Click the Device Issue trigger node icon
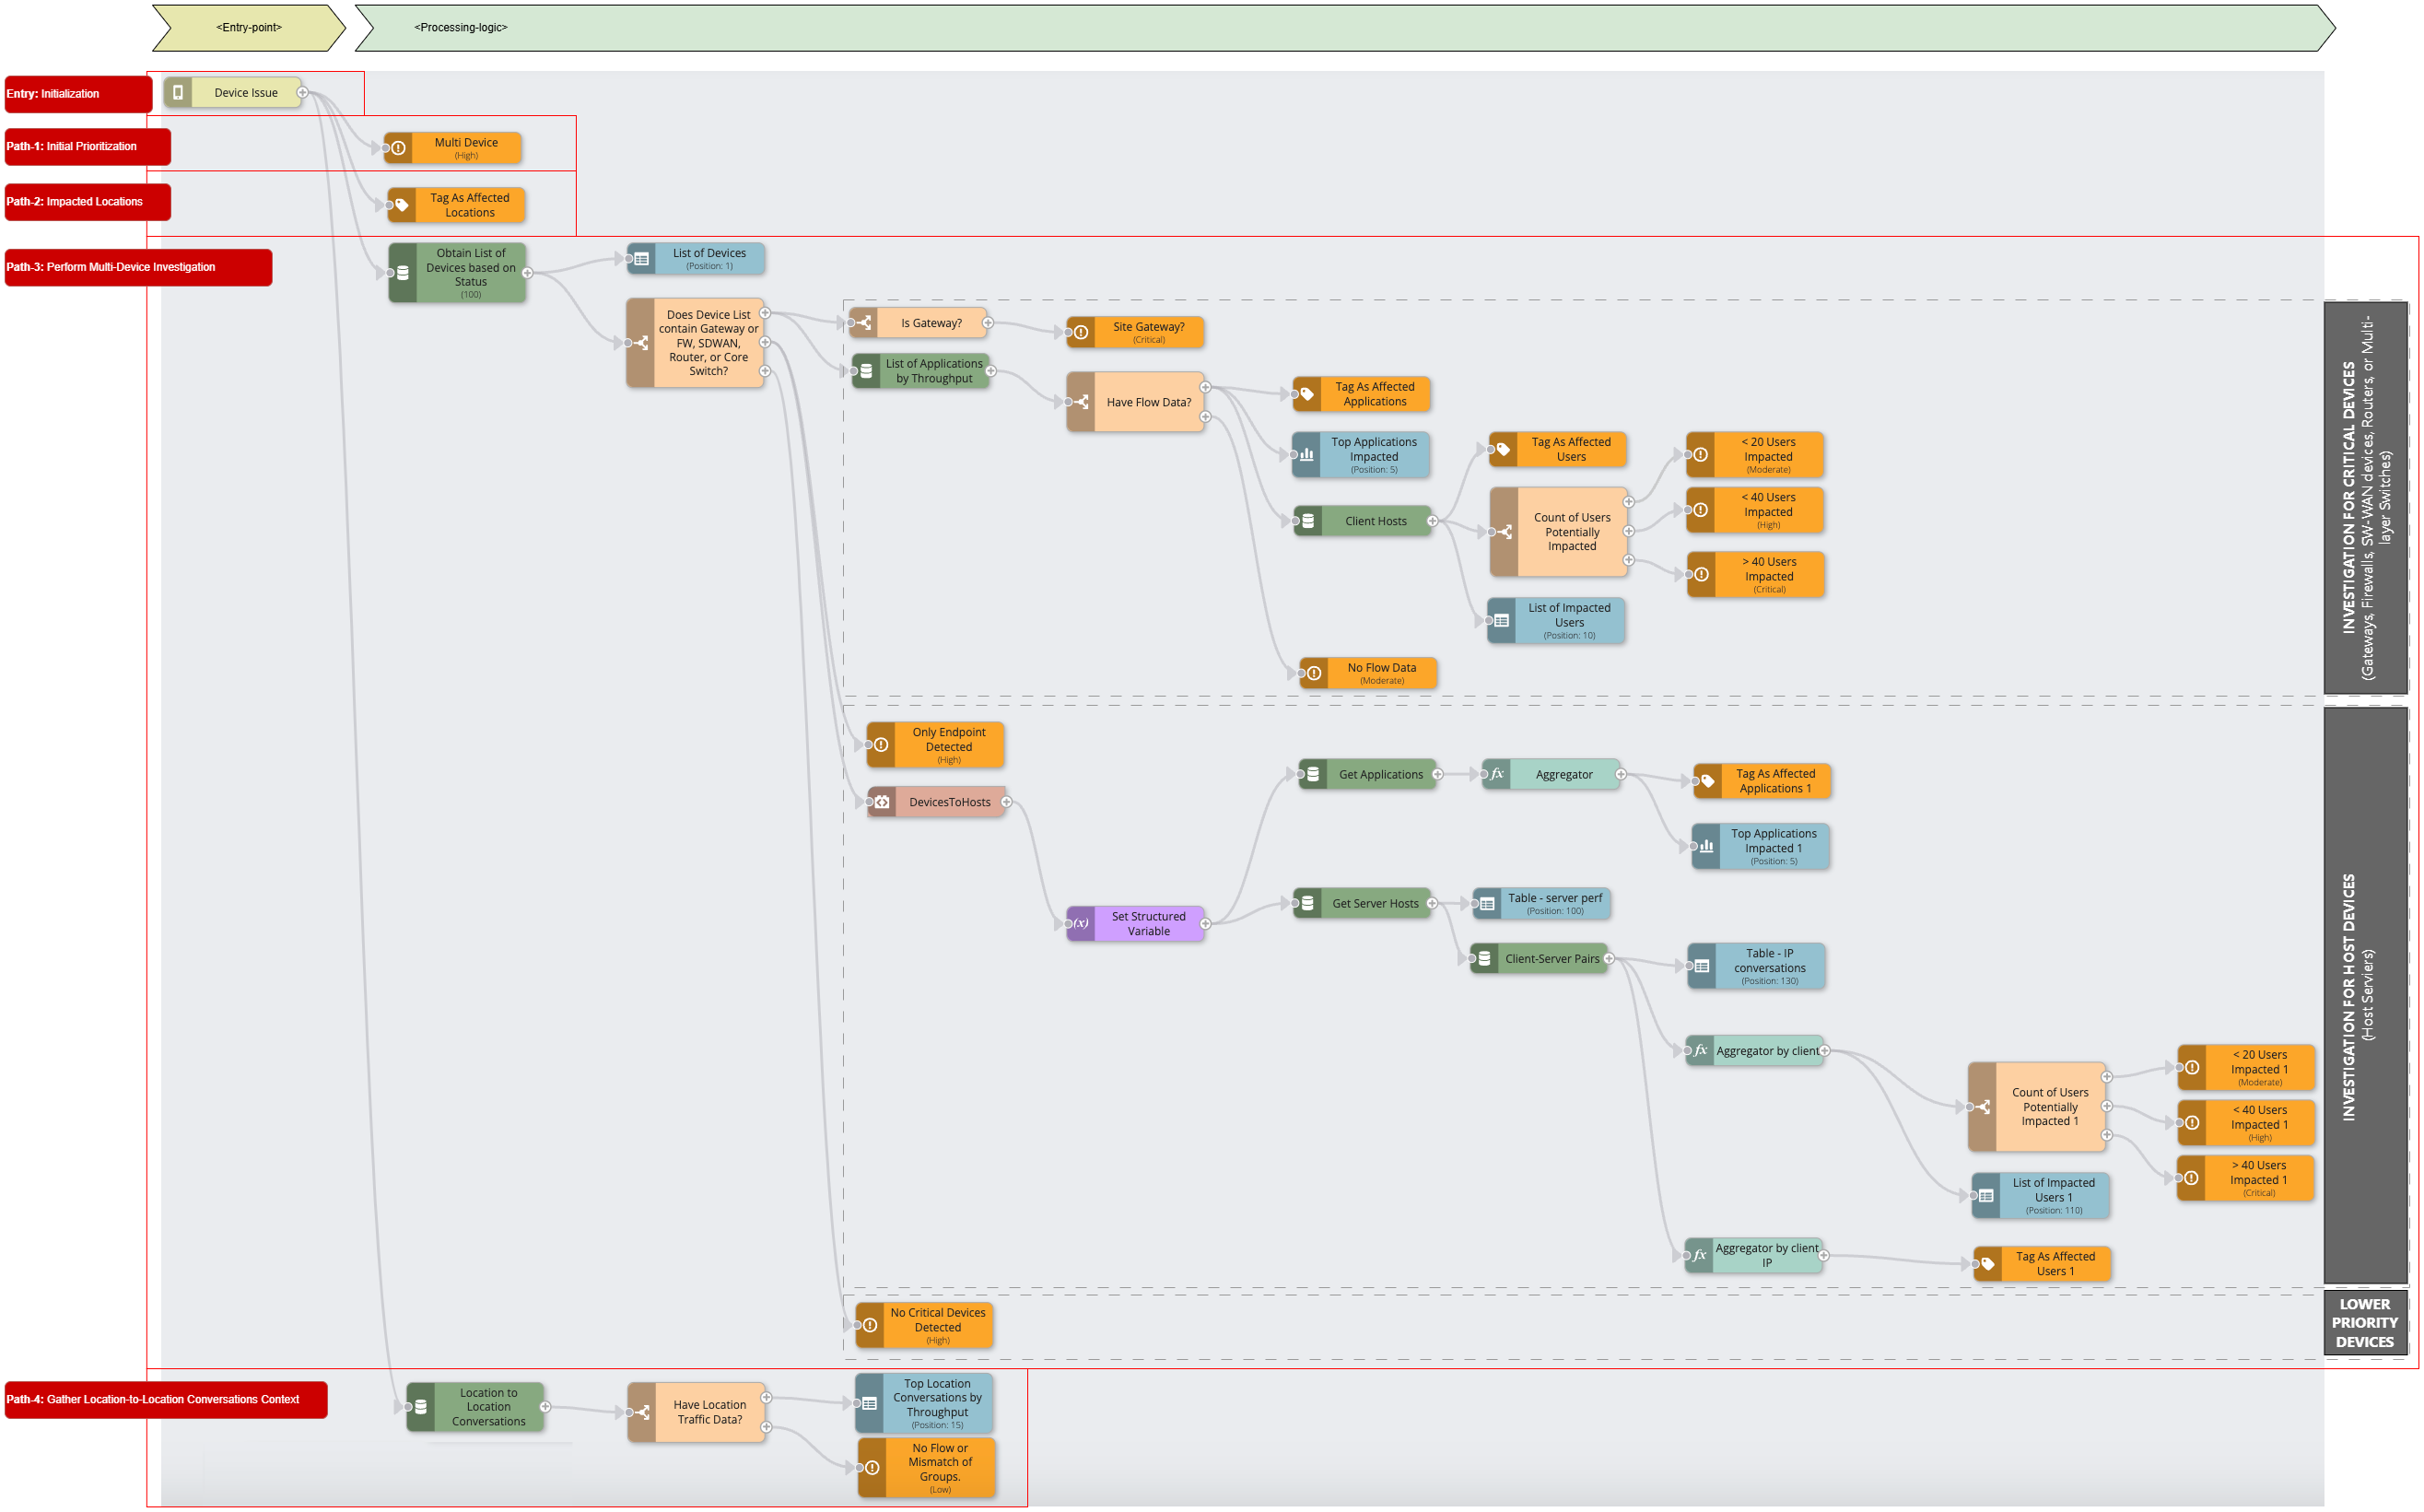Screen dimensions: 2424x1512 pos(178,93)
